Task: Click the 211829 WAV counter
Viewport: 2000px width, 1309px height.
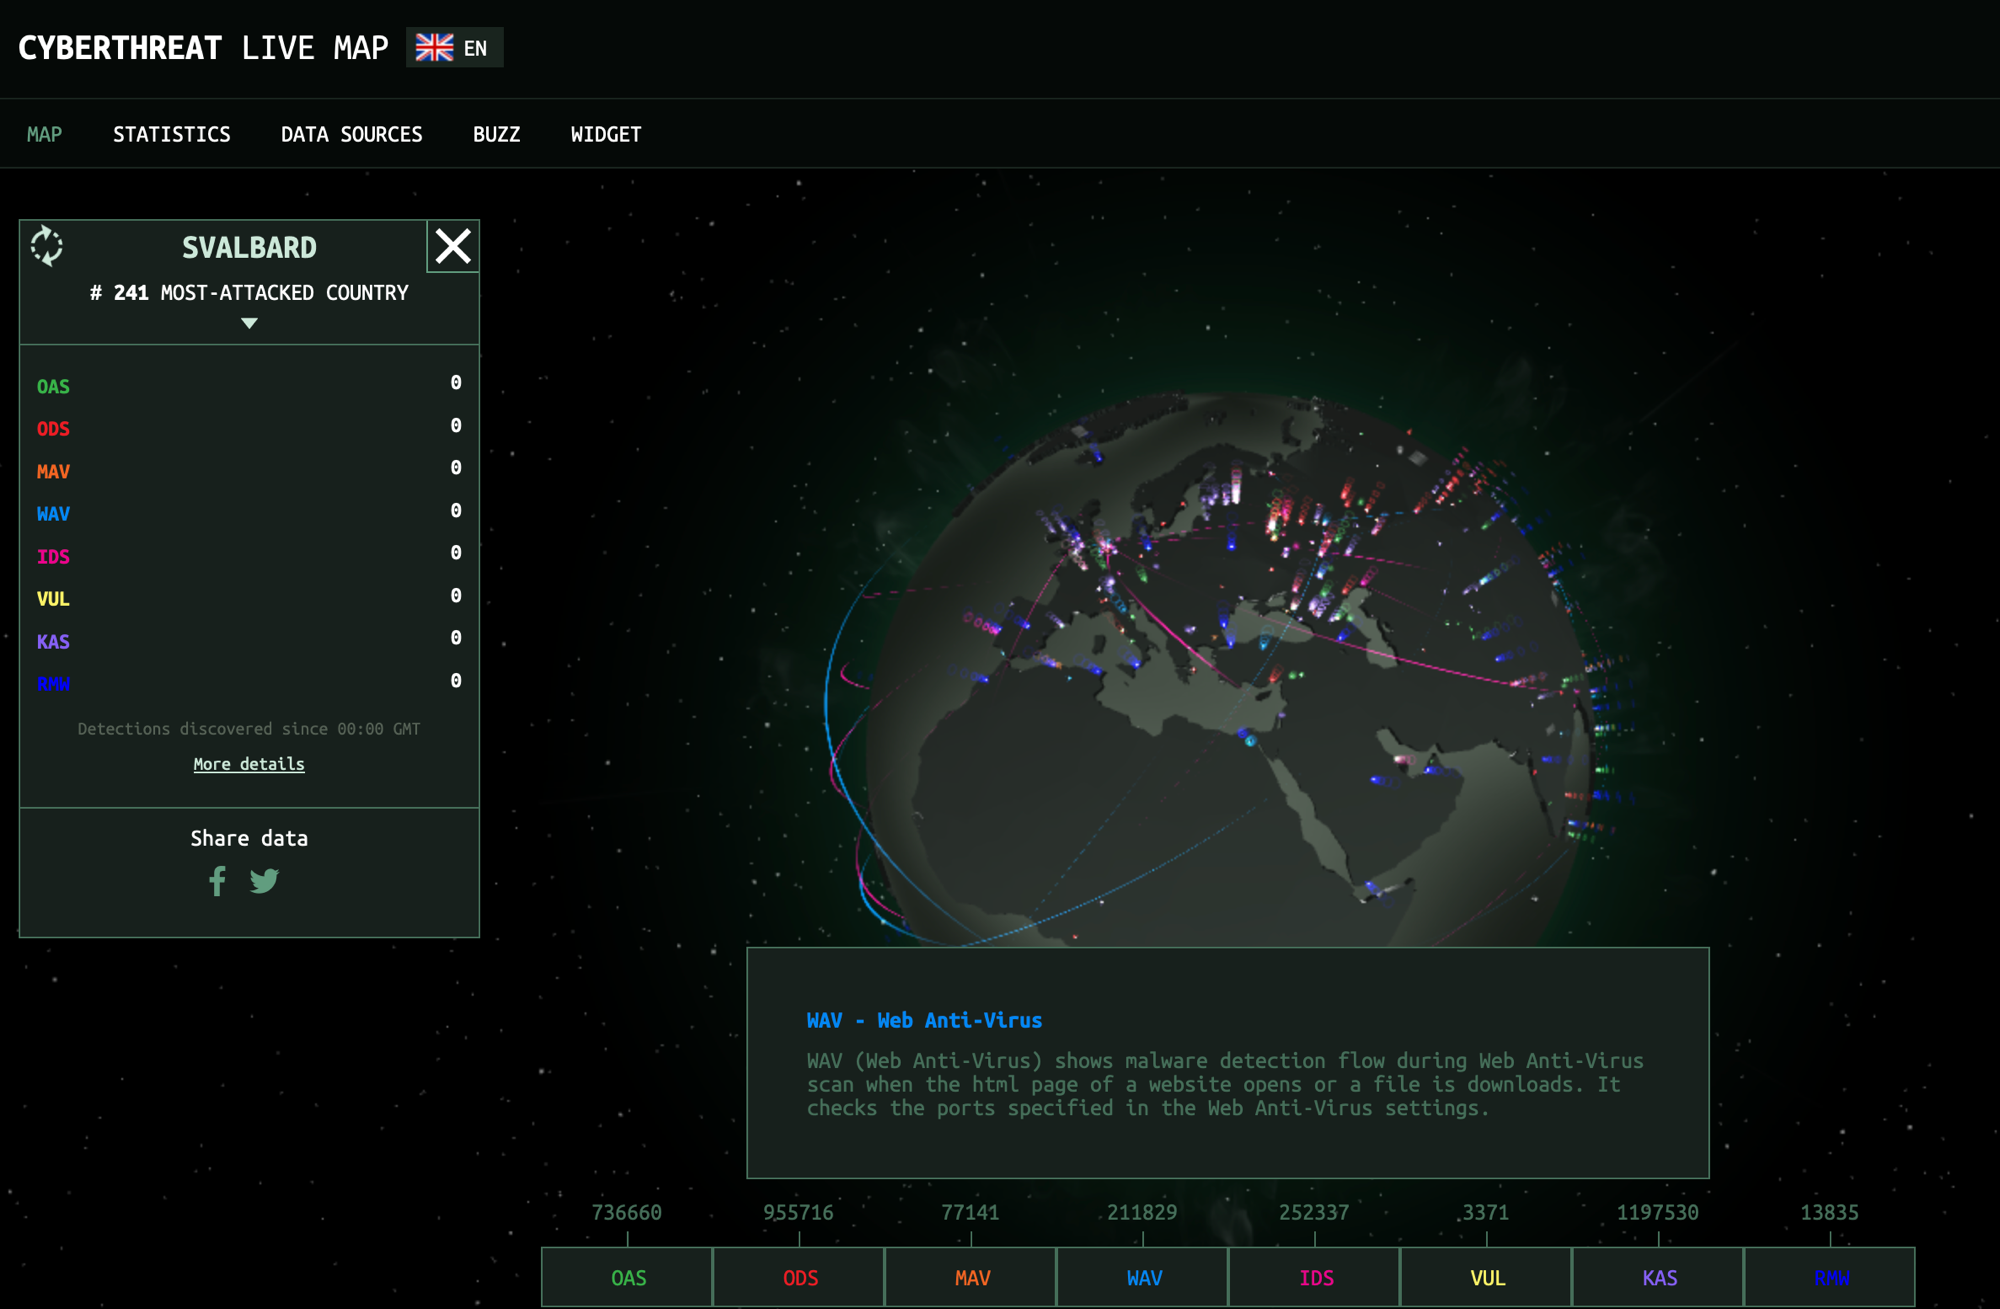Action: pos(1142,1212)
